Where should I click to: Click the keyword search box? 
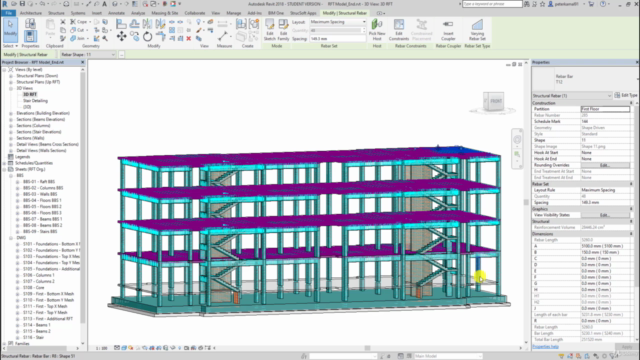(x=492, y=4)
